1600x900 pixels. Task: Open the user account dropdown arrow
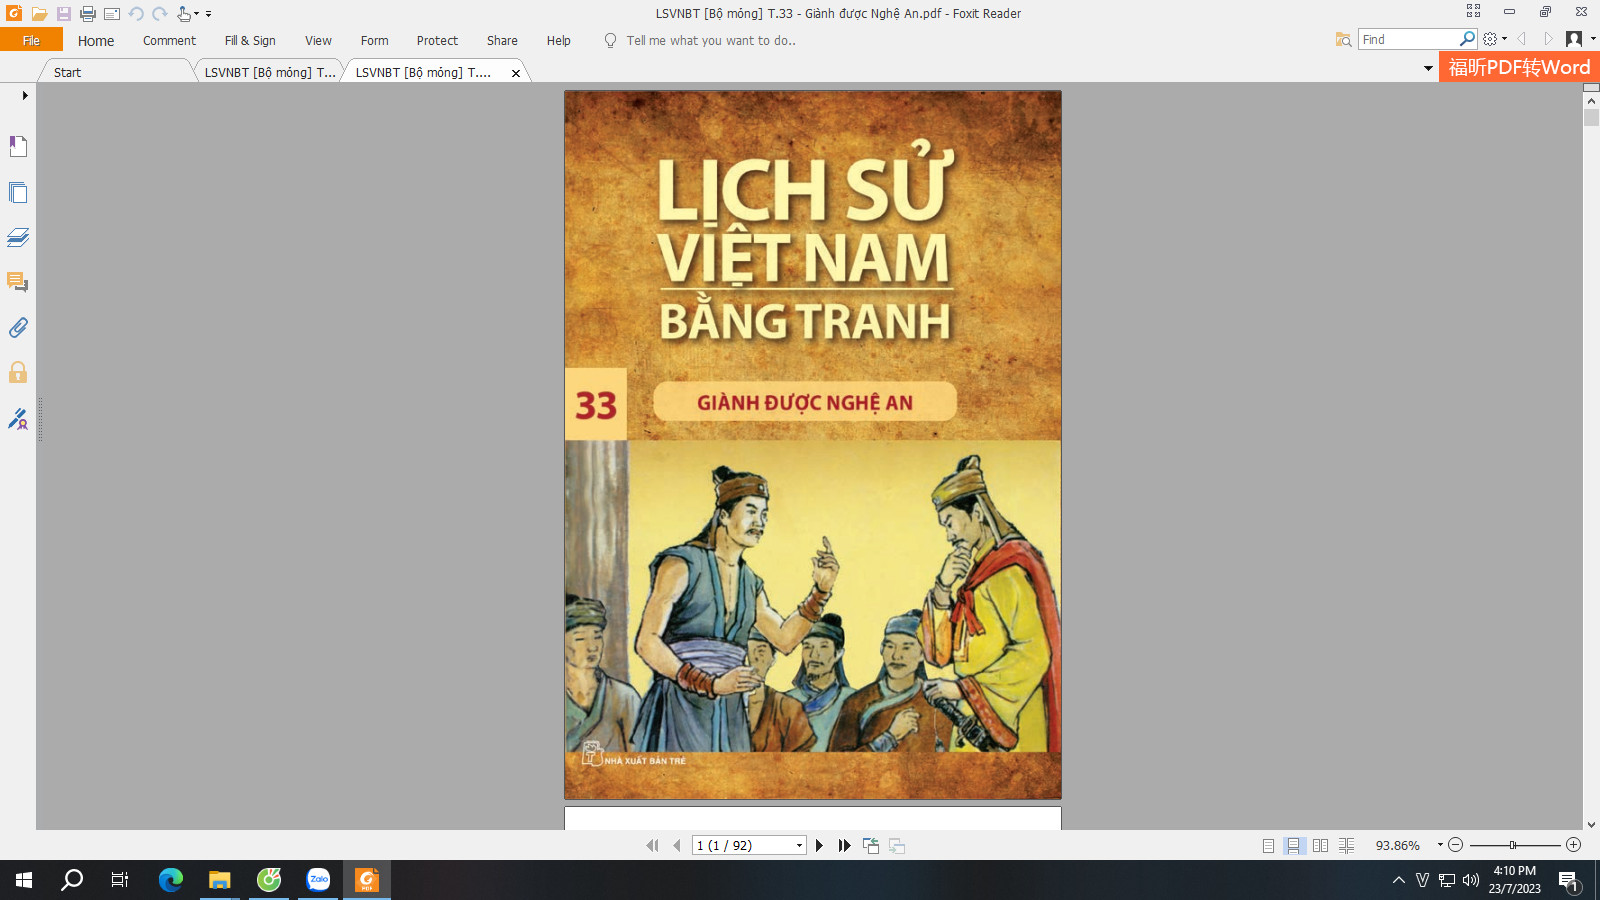(1592, 39)
